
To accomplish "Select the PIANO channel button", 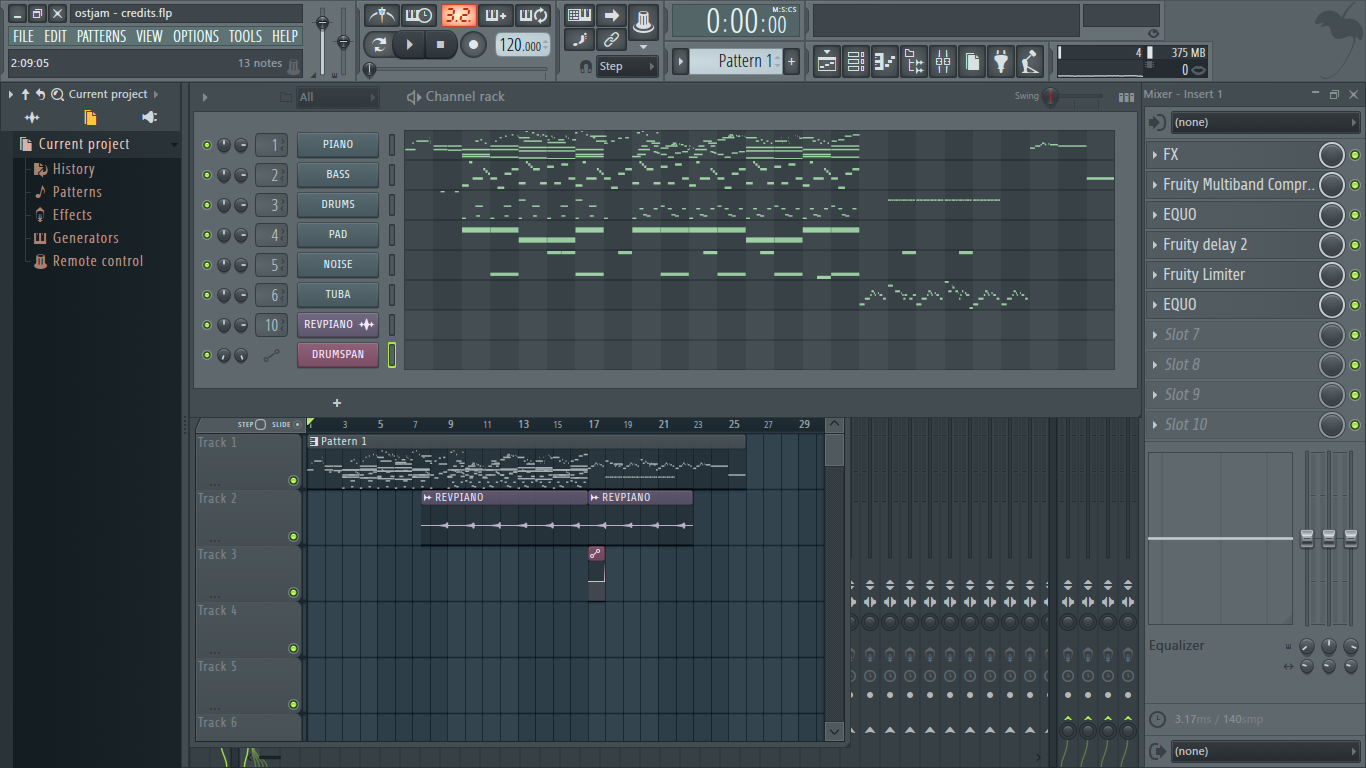I will point(338,145).
